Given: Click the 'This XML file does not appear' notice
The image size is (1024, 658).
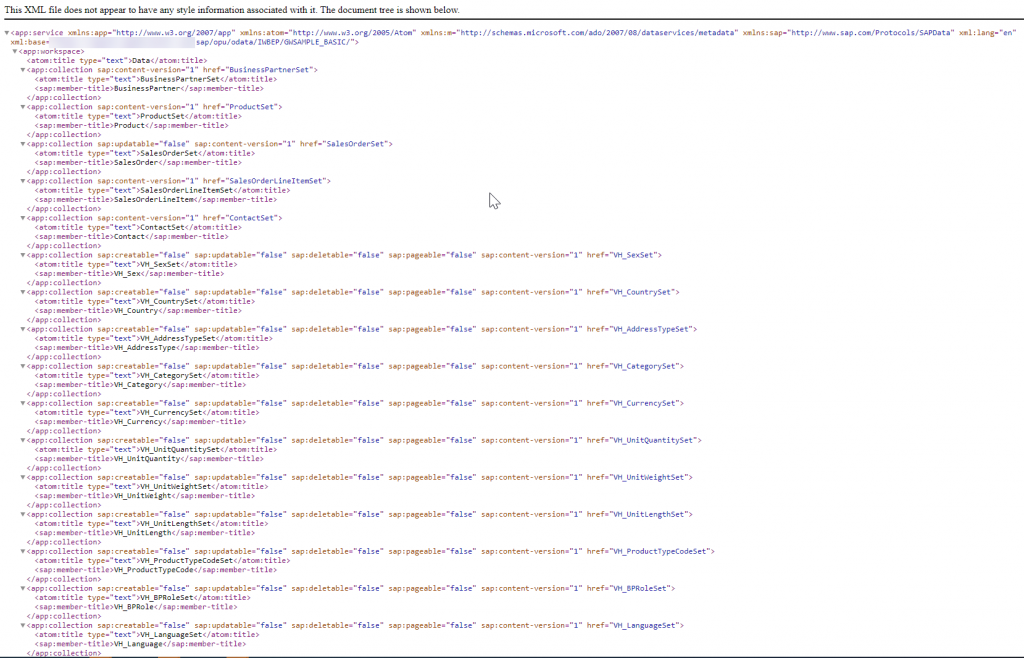Looking at the screenshot, I should [232, 10].
